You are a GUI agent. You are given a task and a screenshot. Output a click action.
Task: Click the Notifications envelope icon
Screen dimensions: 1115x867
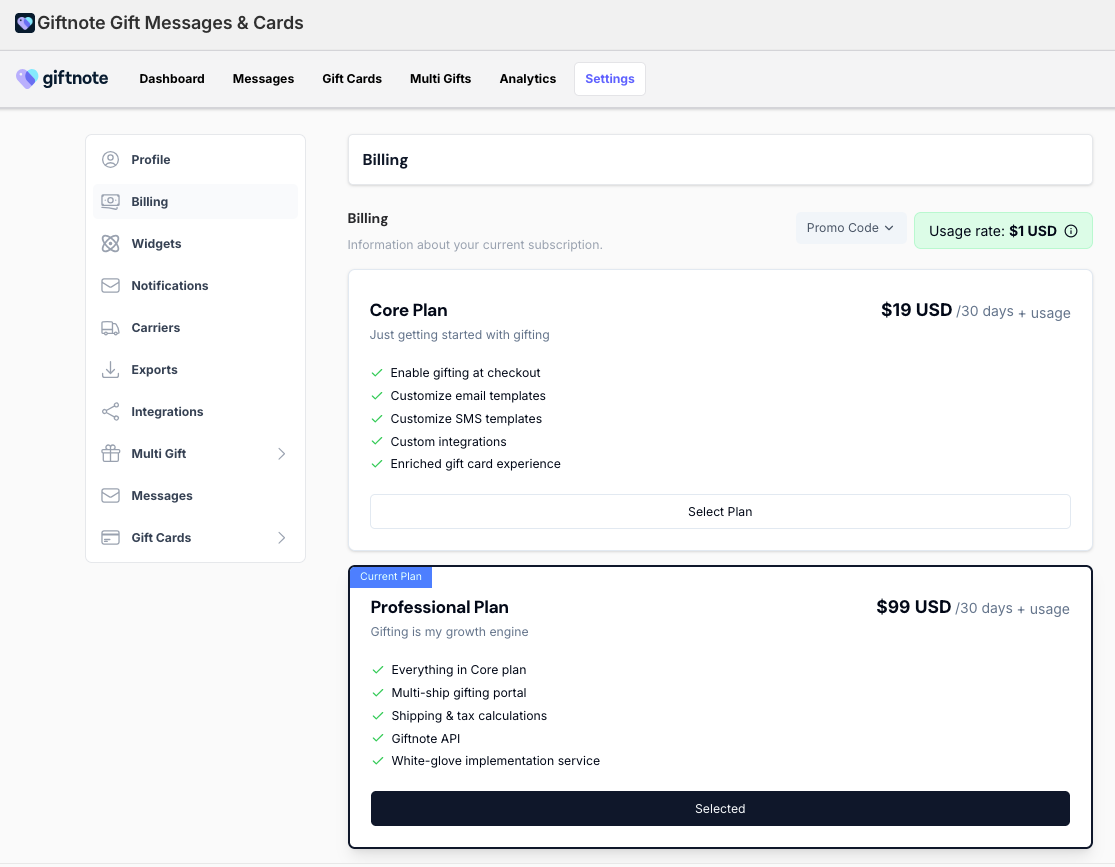110,286
